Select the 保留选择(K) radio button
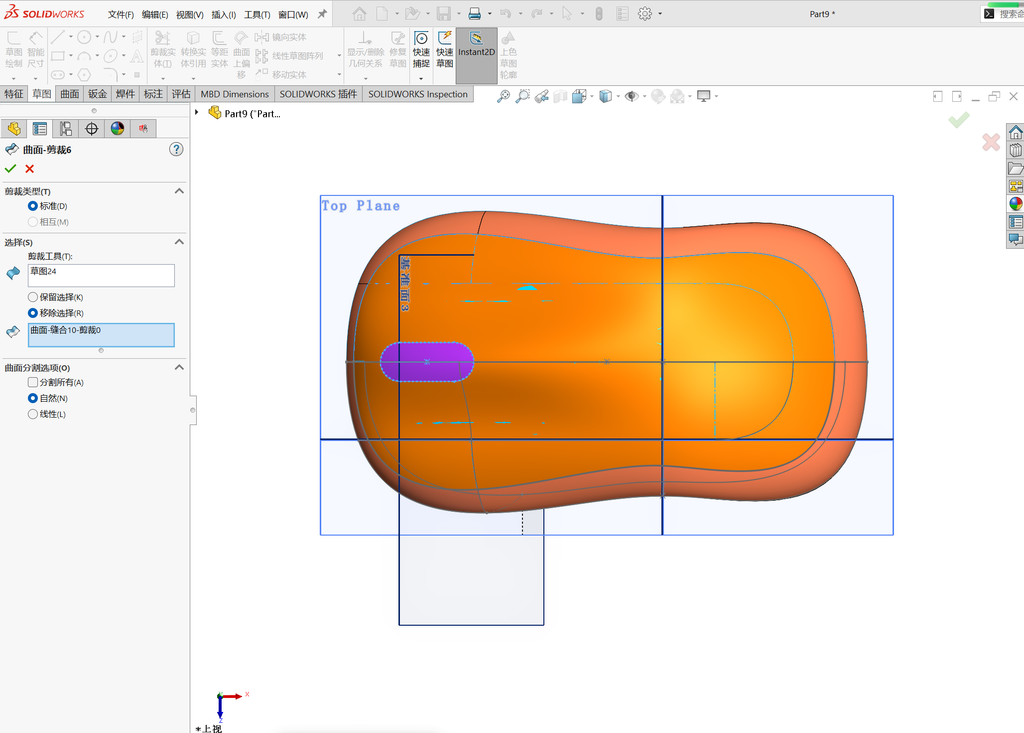 click(33, 297)
